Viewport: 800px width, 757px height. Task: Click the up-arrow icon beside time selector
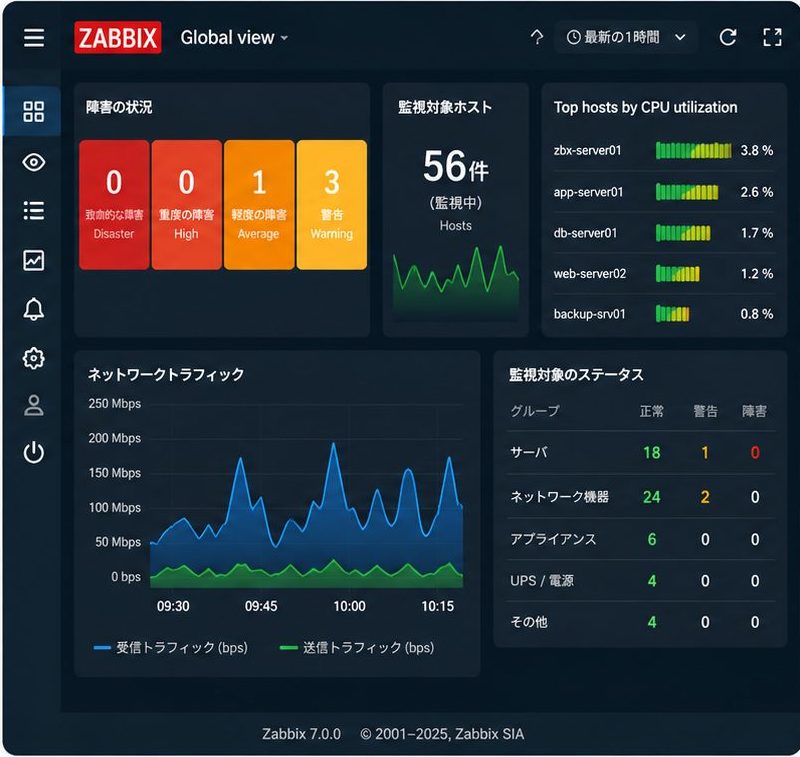[537, 37]
